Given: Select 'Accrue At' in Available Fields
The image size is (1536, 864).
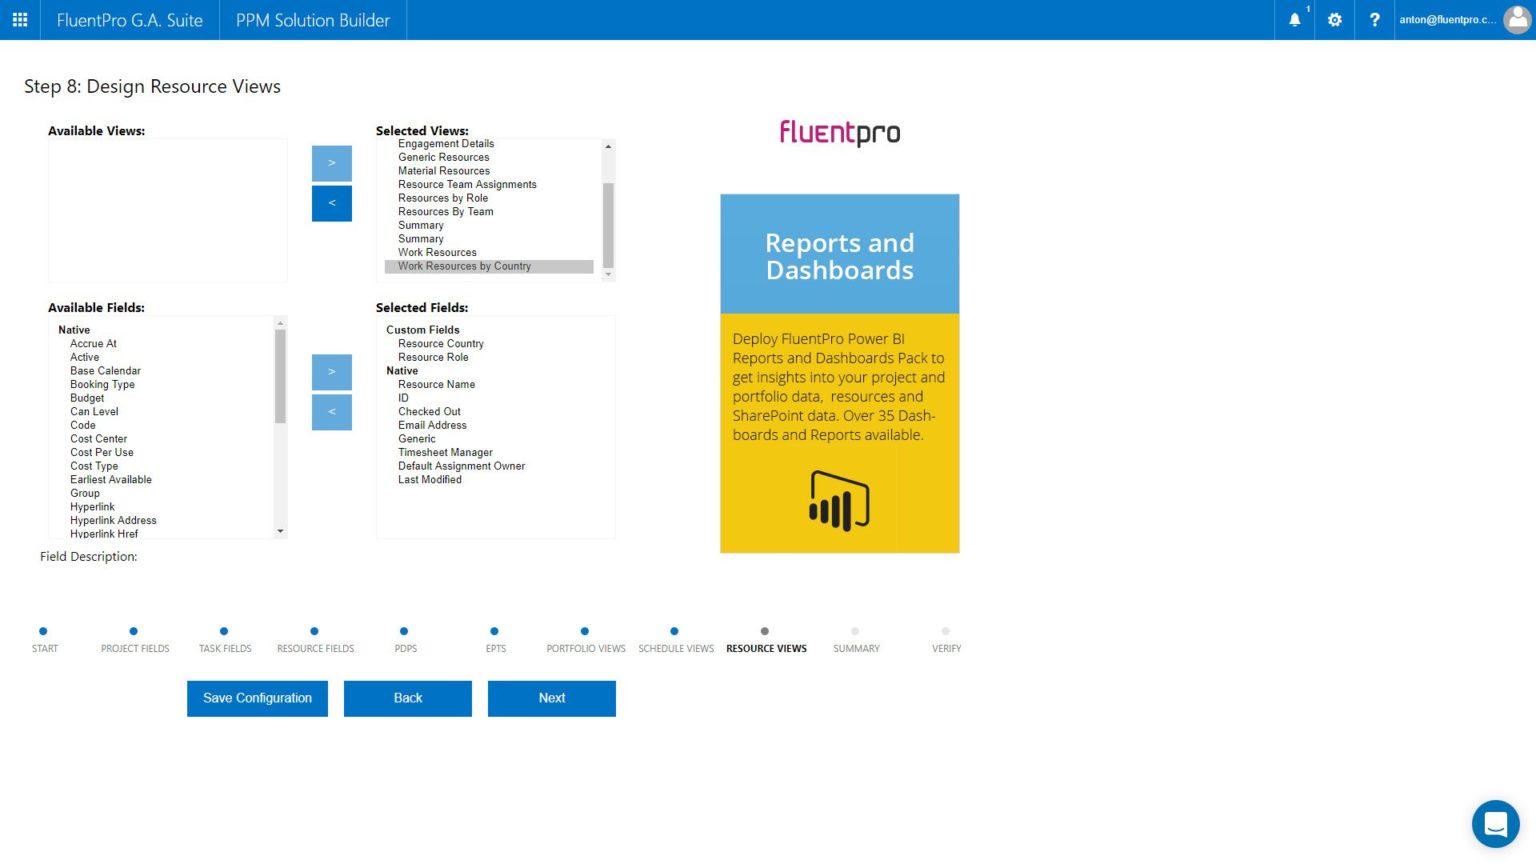Looking at the screenshot, I should click(93, 343).
